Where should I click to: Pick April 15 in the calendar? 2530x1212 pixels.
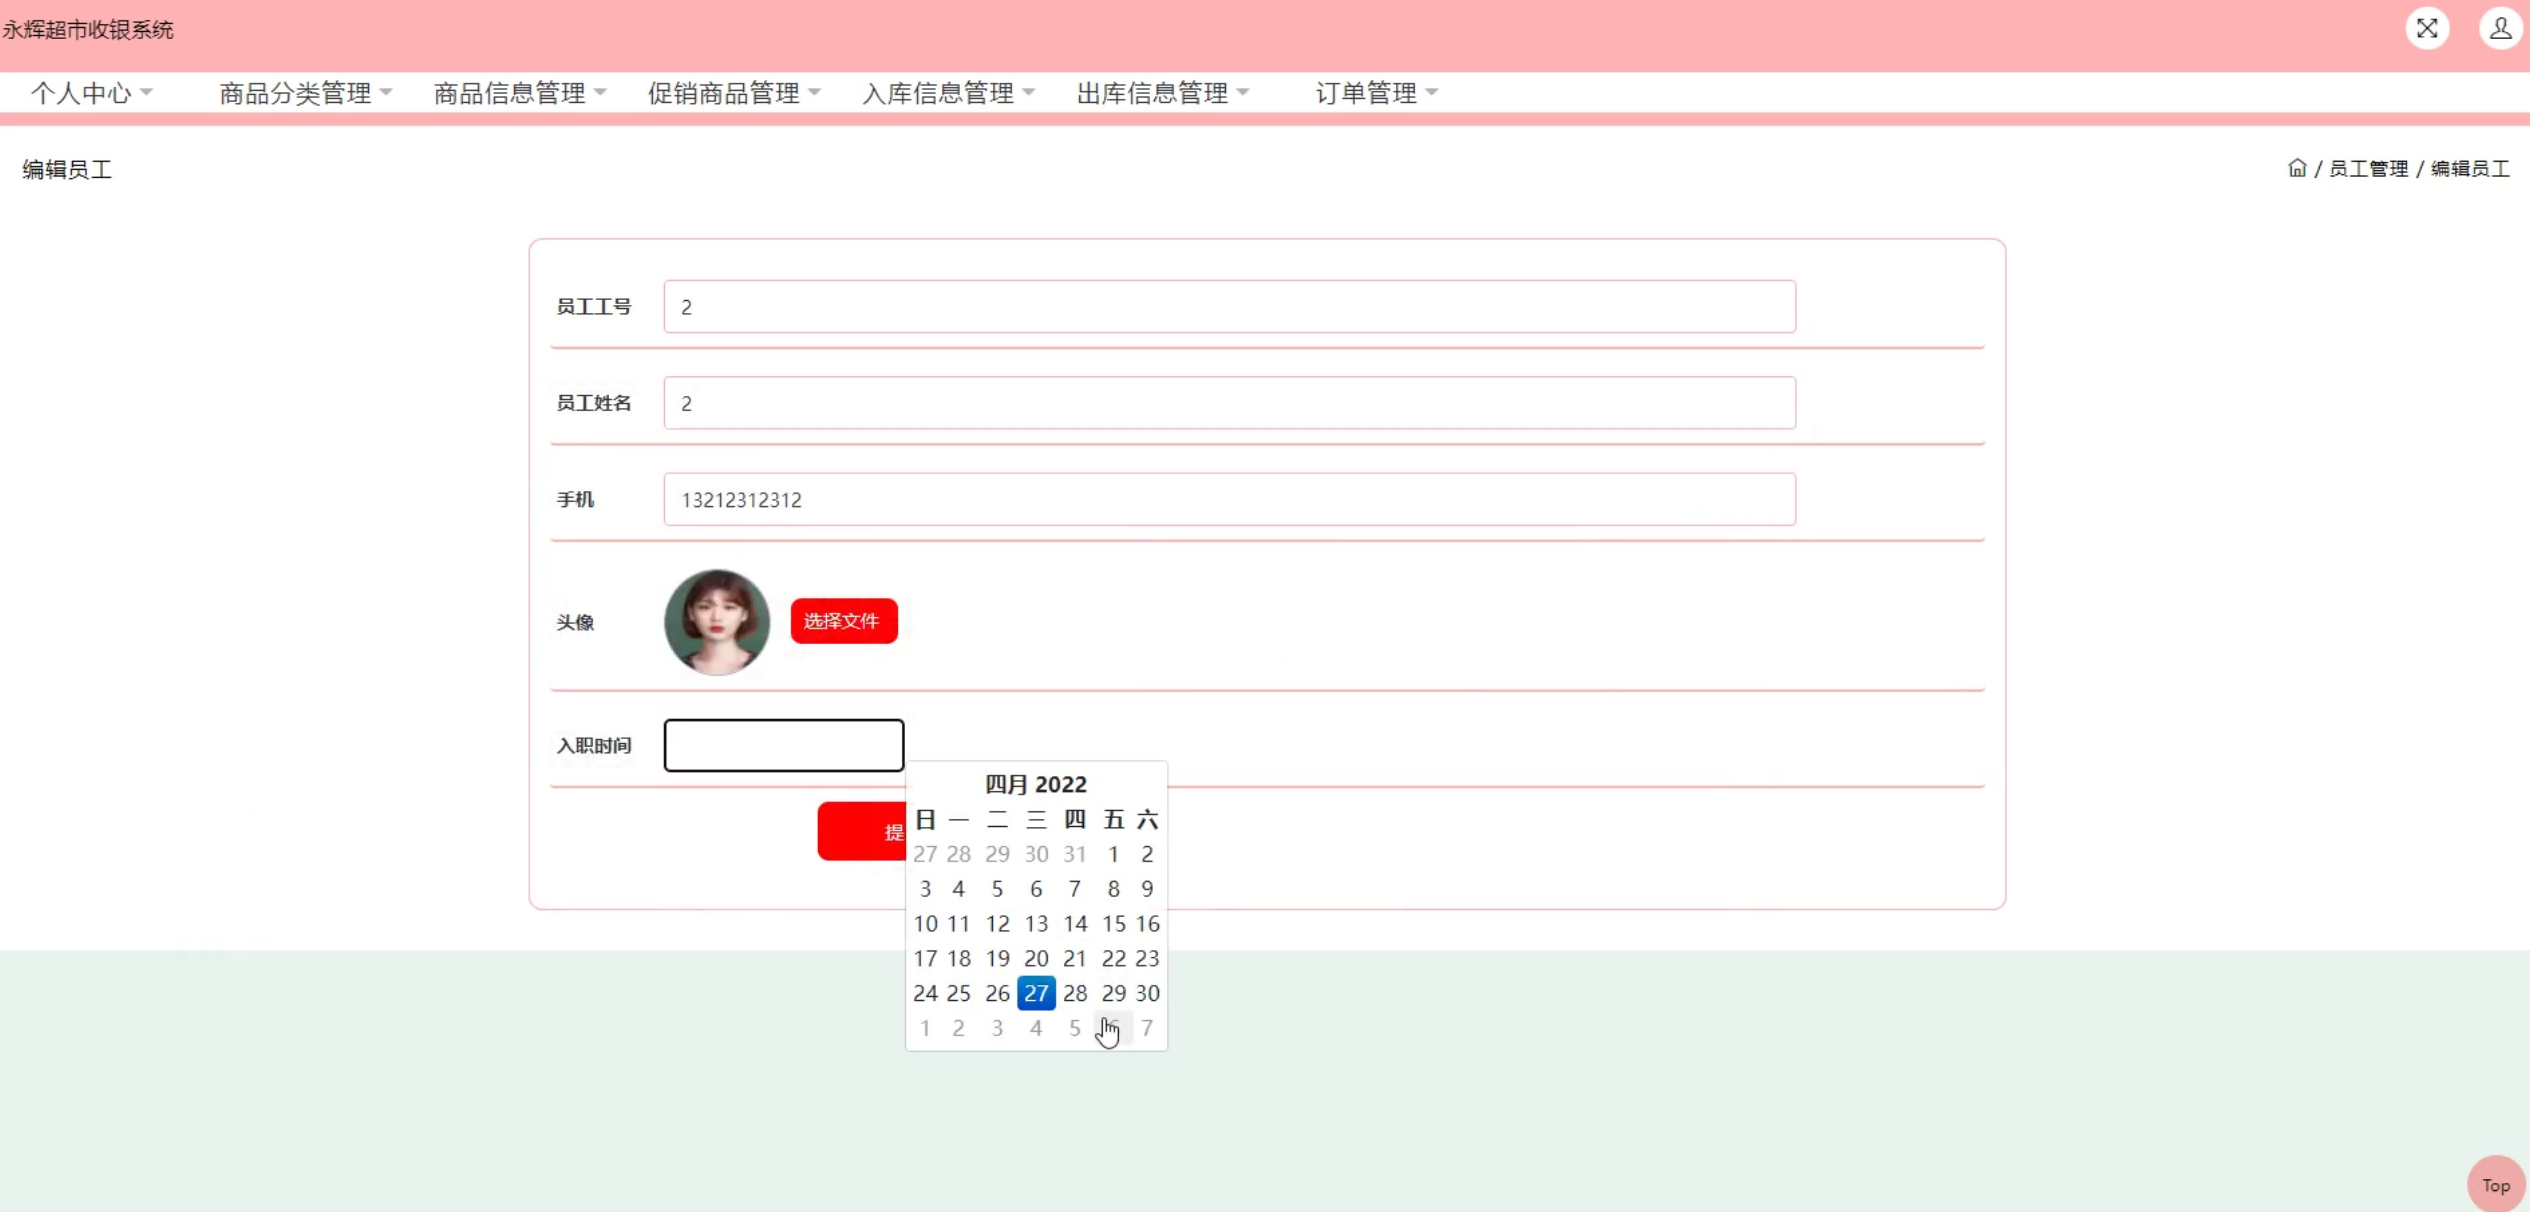(x=1113, y=924)
